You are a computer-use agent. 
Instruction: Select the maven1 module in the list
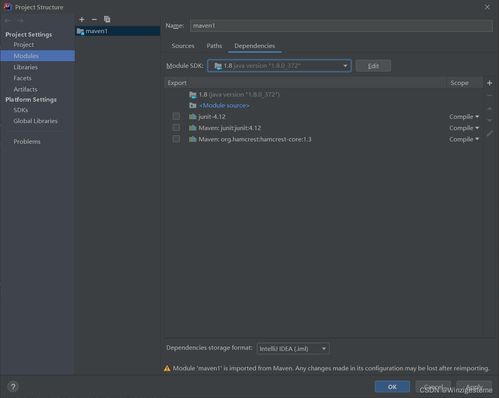pyautogui.click(x=118, y=31)
